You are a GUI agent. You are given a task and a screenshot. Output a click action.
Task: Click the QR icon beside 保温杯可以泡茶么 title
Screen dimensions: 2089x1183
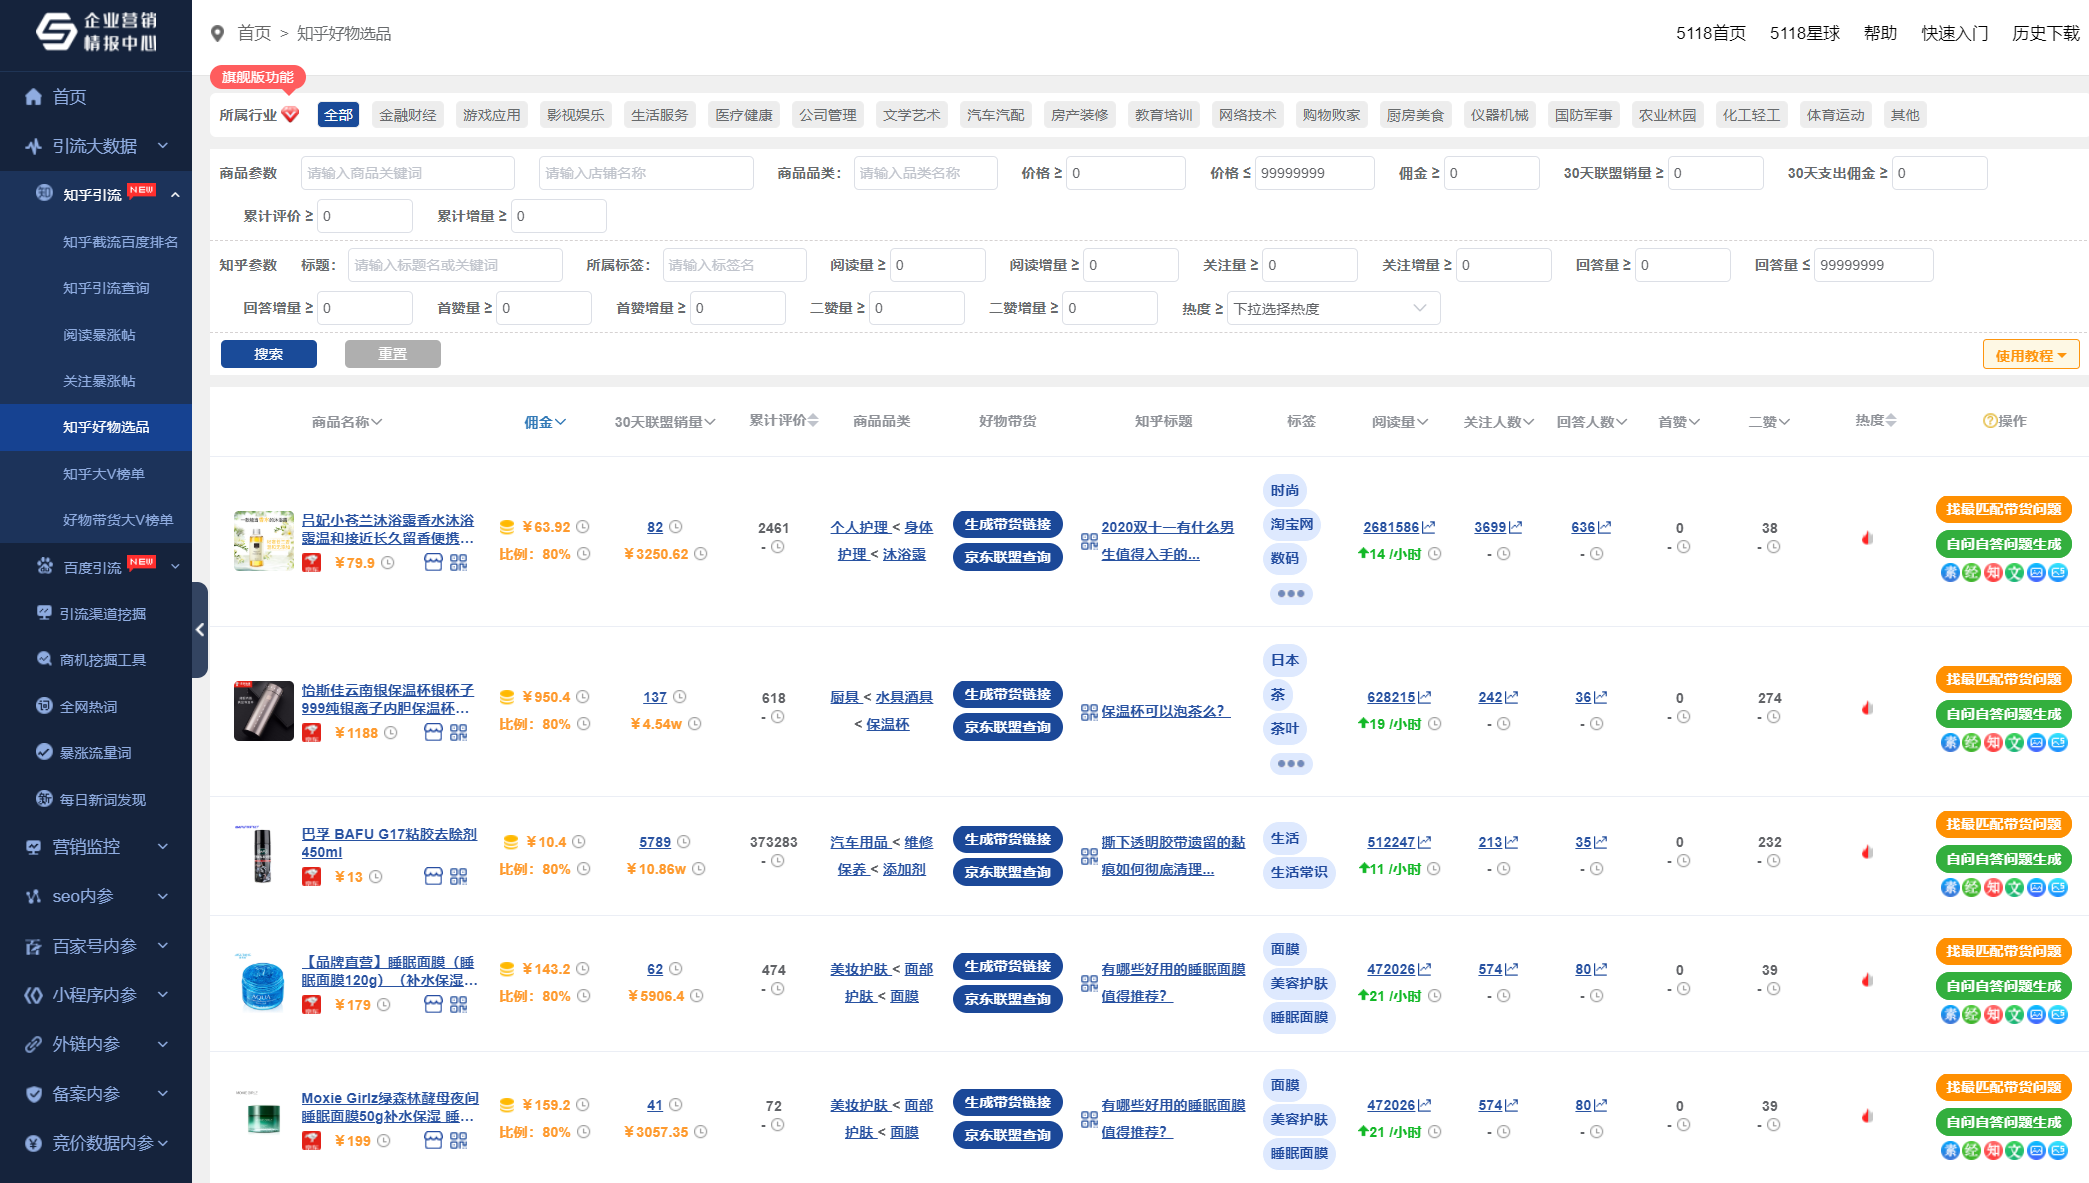pyautogui.click(x=1090, y=713)
